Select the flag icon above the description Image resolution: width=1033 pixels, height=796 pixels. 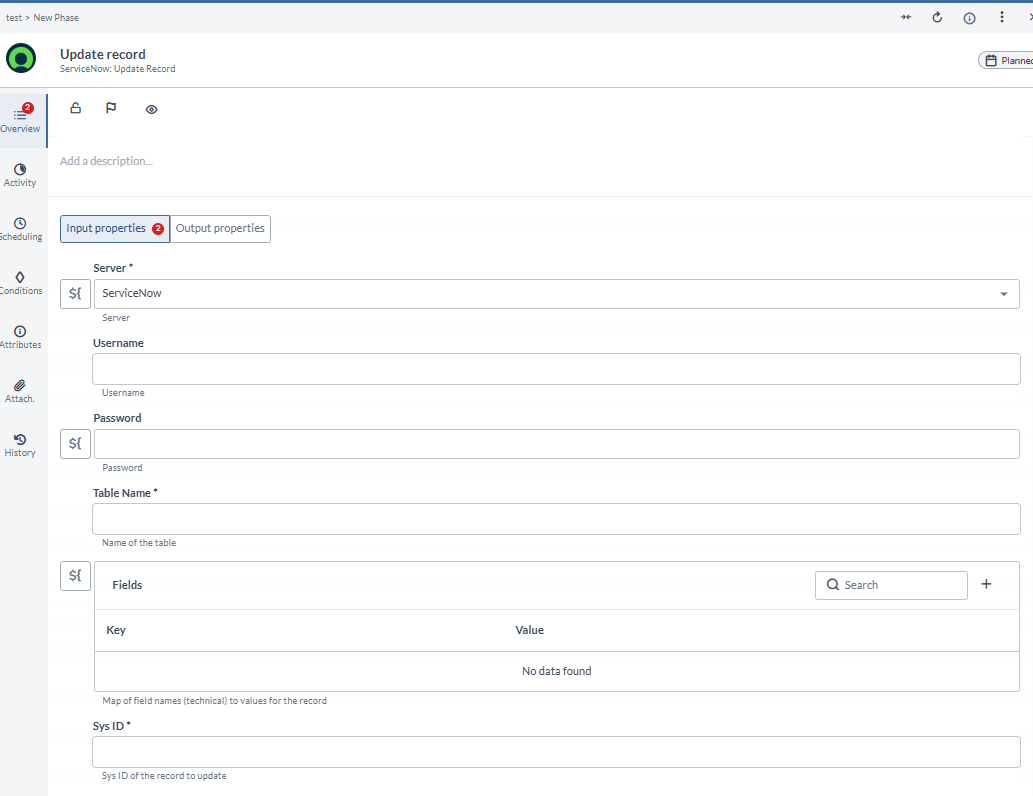112,108
